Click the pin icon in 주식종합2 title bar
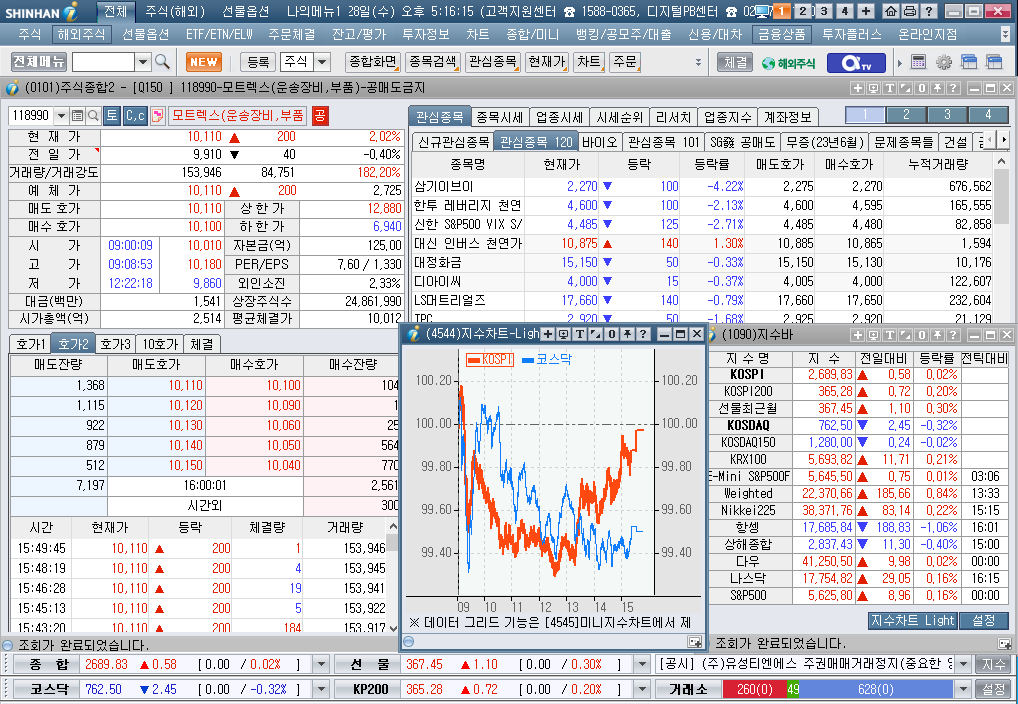This screenshot has height=704, width=1018. pos(937,88)
